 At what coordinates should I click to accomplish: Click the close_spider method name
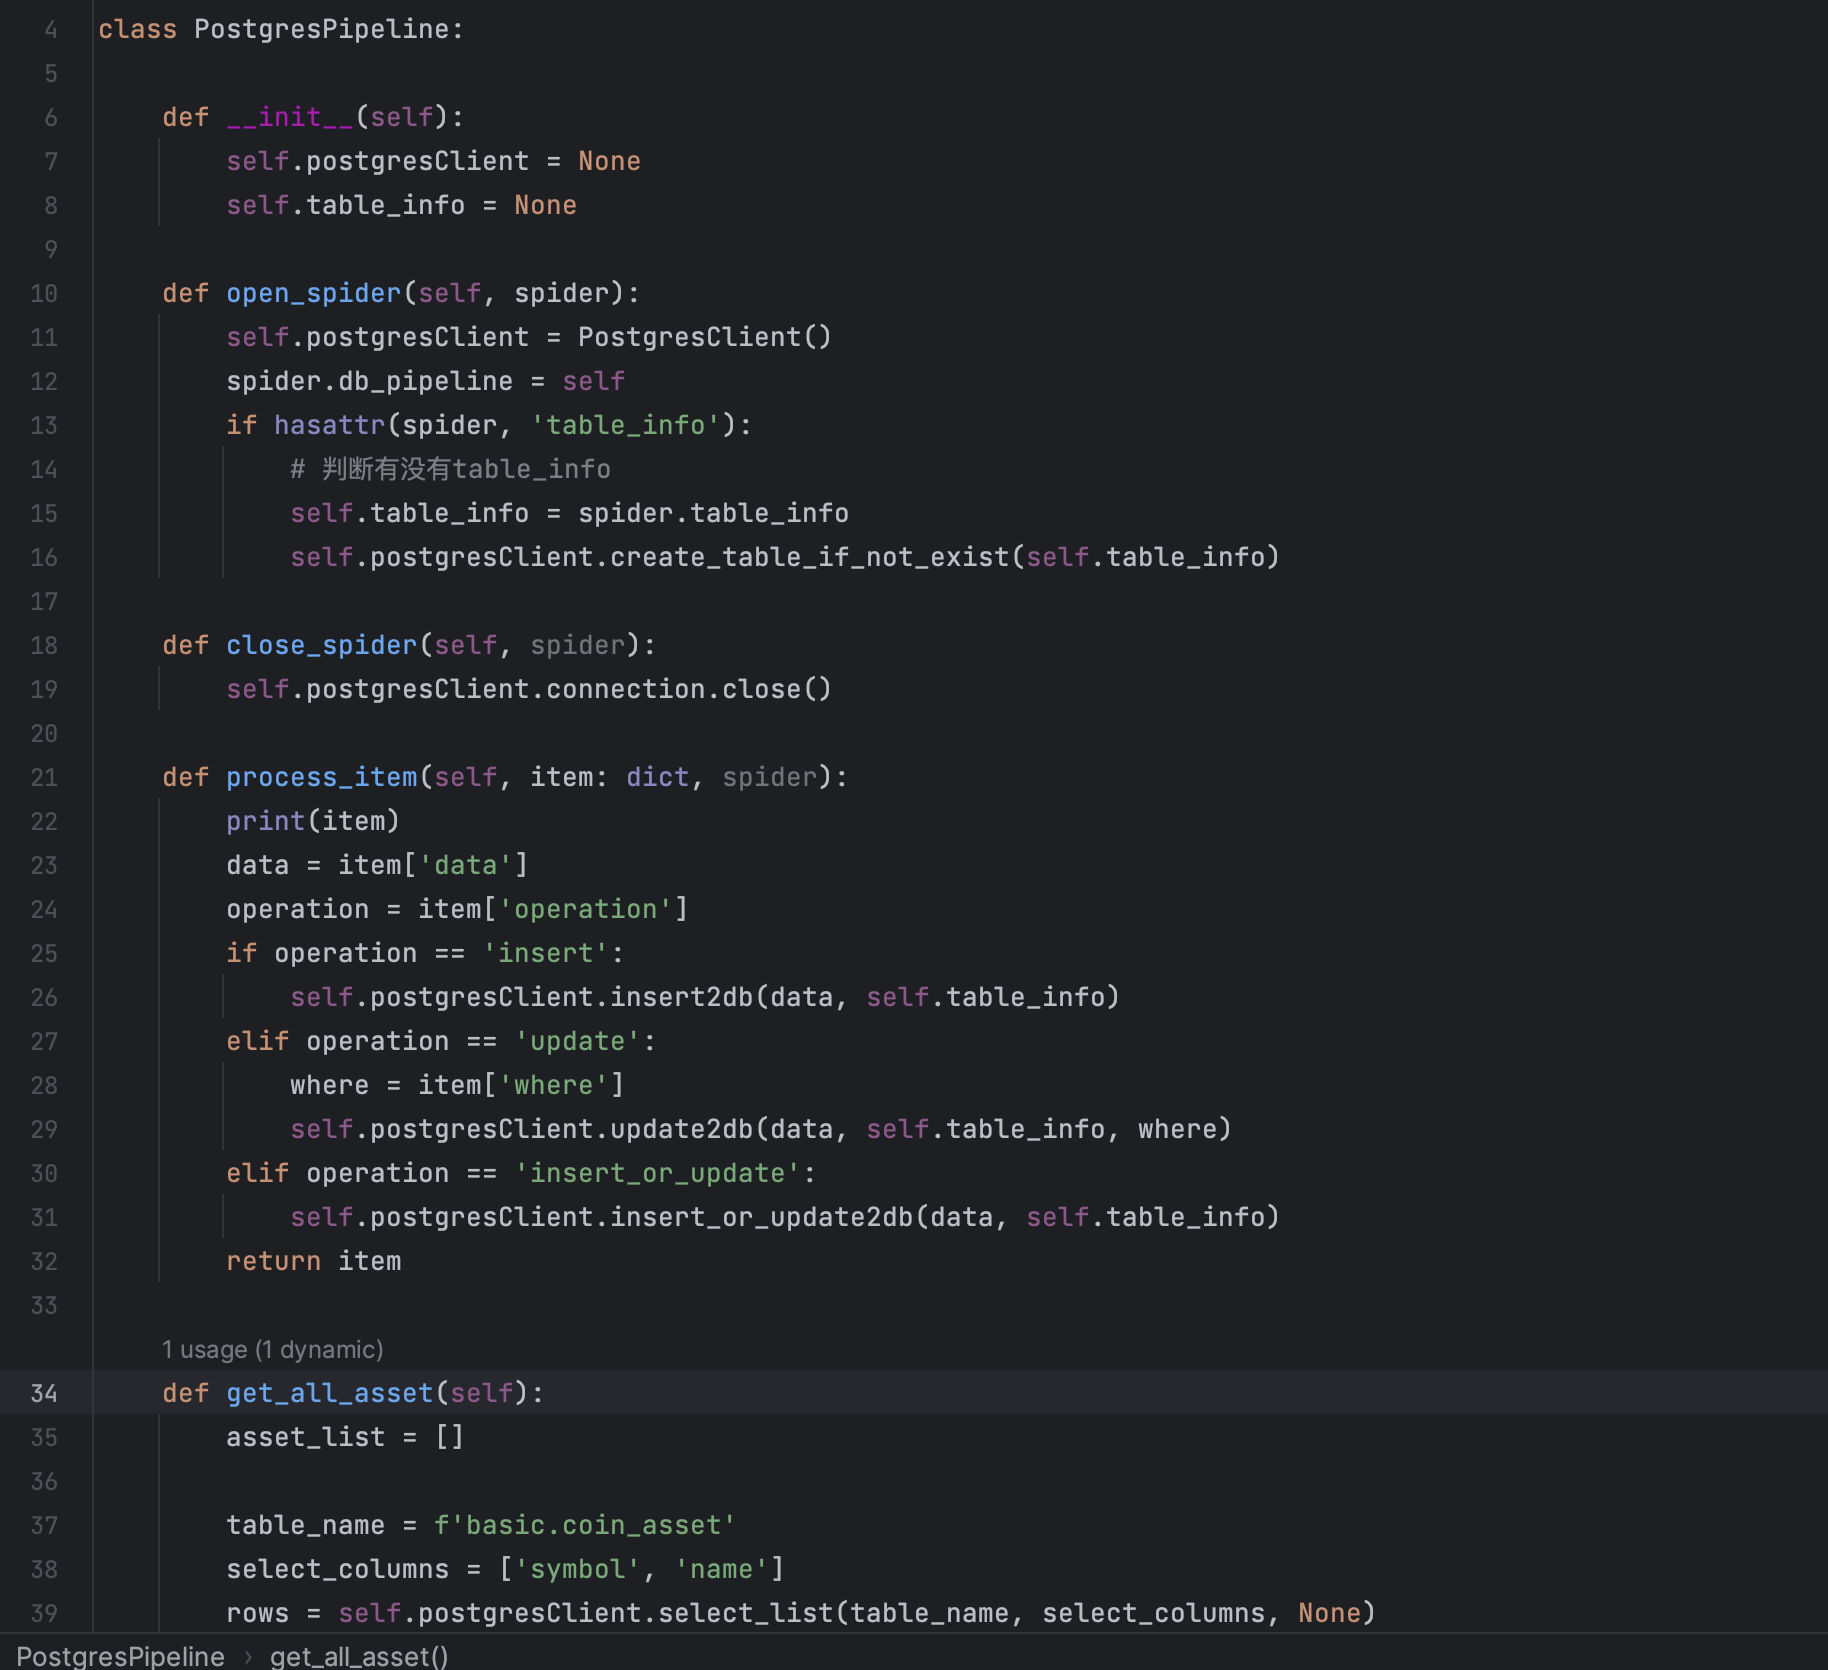[321, 645]
